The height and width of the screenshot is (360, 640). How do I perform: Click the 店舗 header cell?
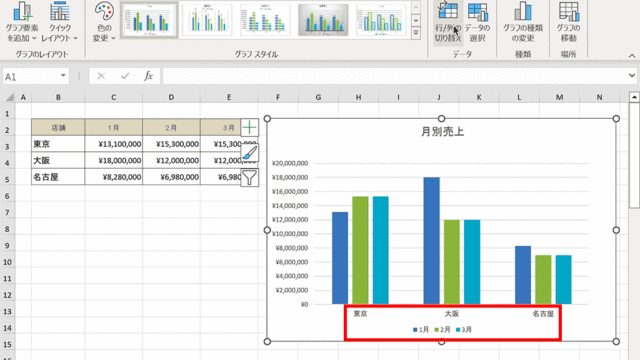(58, 128)
